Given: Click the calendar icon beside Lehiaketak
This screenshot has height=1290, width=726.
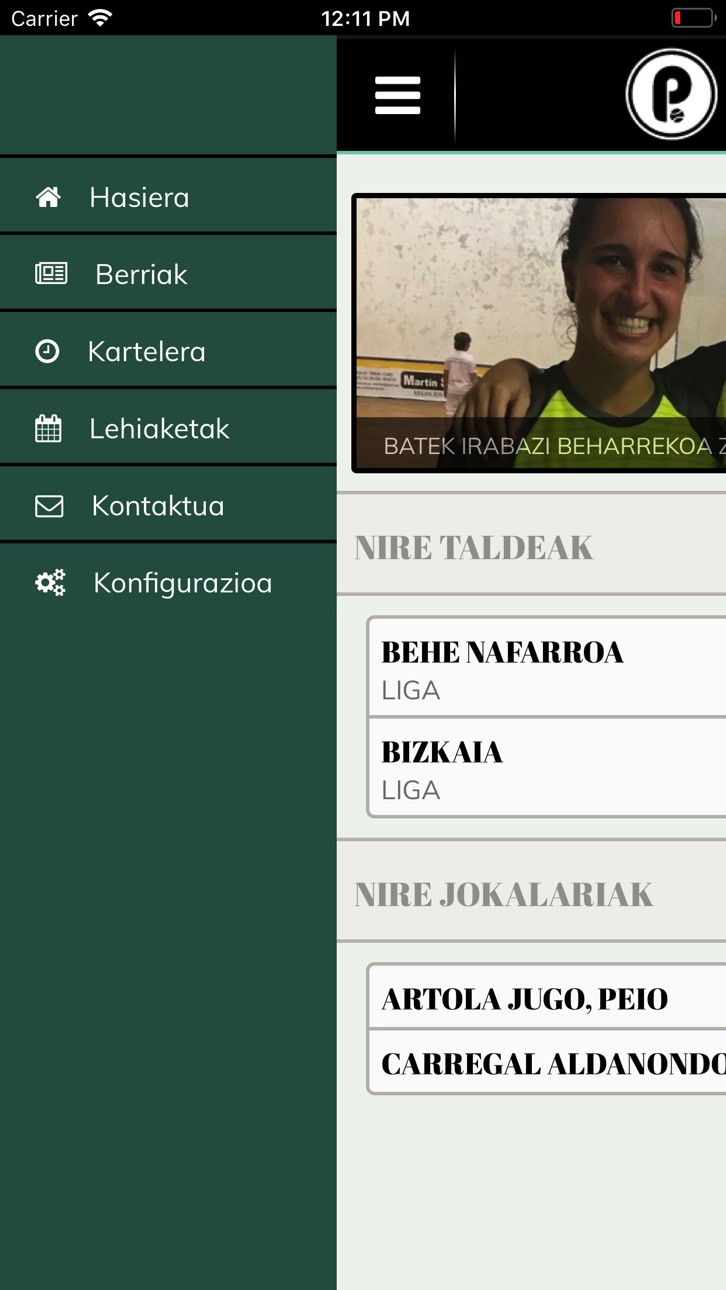Looking at the screenshot, I should click(x=48, y=428).
